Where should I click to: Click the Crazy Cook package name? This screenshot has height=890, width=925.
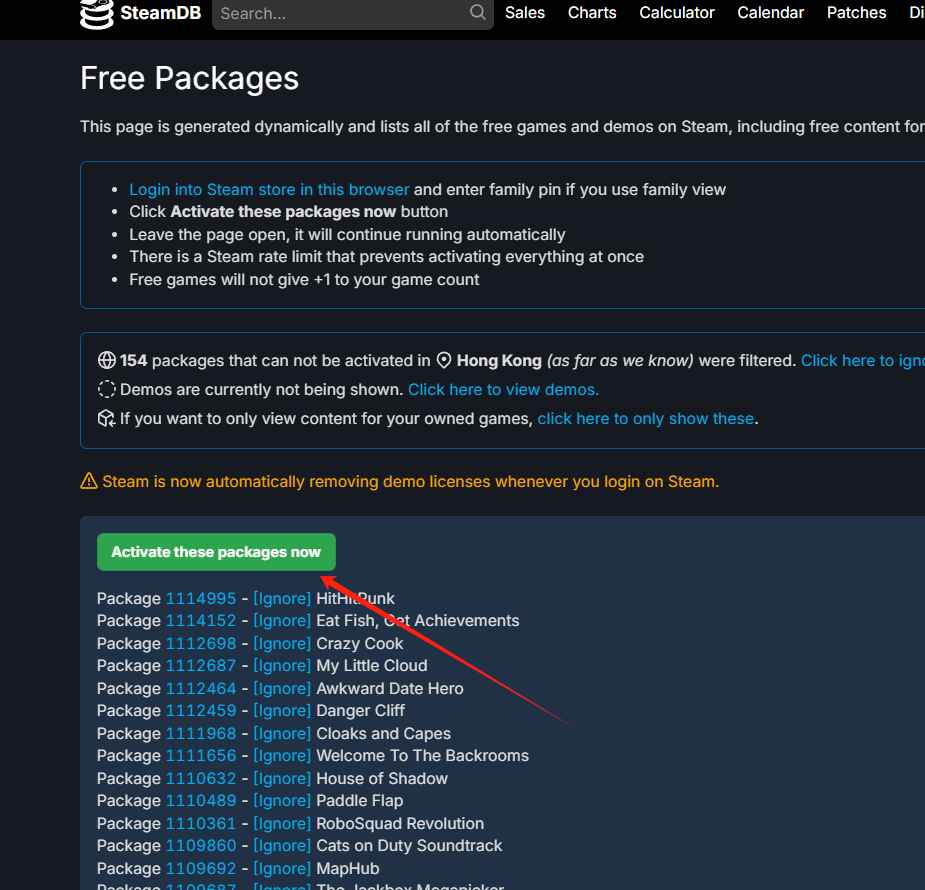click(x=360, y=643)
